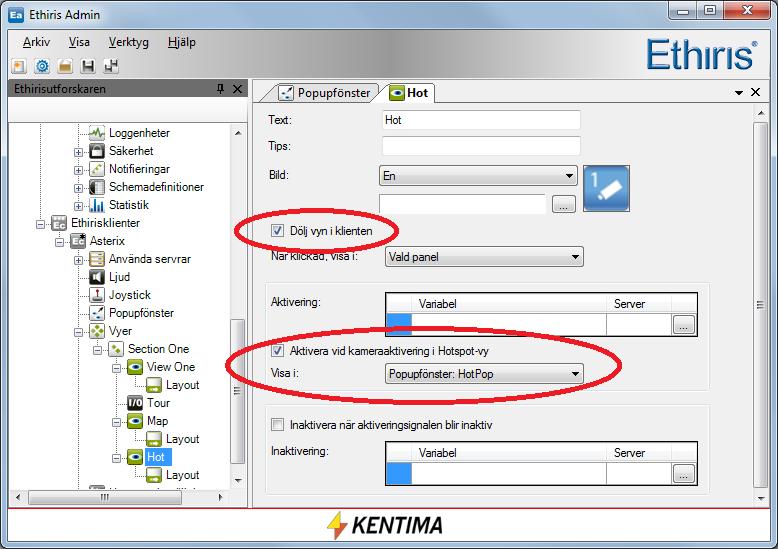Viewport: 778px width, 549px height.
Task: Click the Säkerhet lock icon
Action: pyautogui.click(x=97, y=151)
